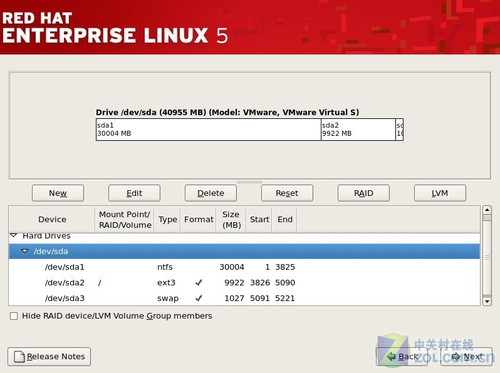The image size is (500, 373).
Task: Click the 9922 size value of sda2
Action: click(x=234, y=283)
